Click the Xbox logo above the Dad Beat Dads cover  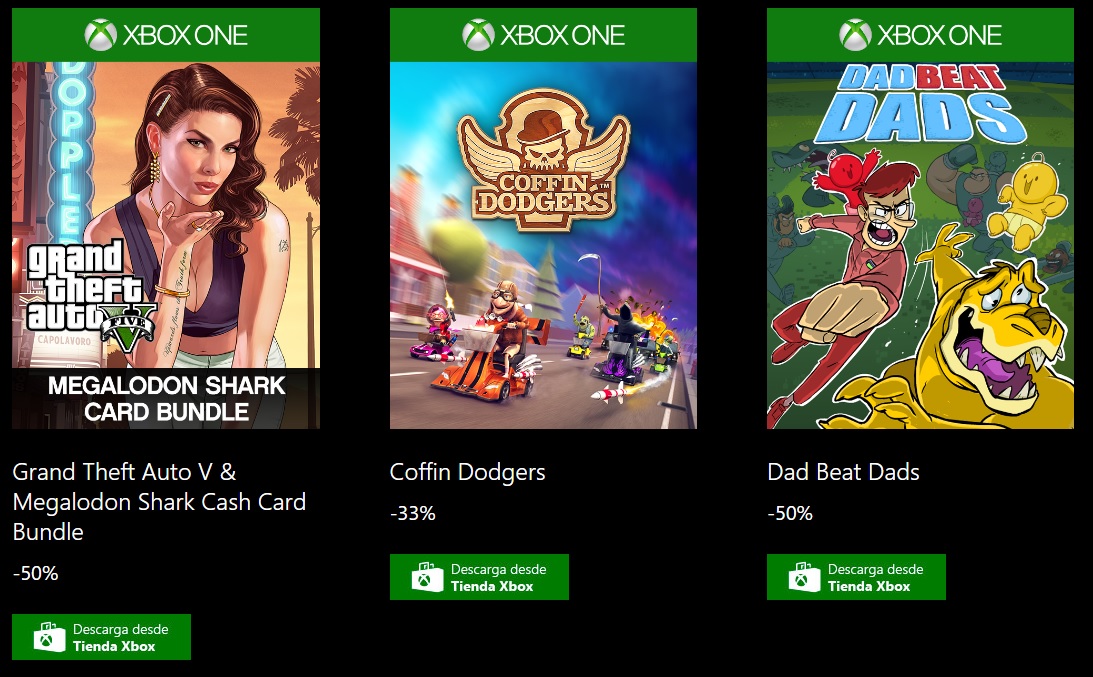856,36
